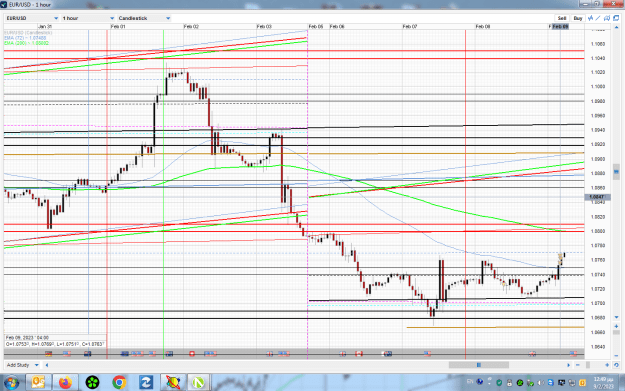
Task: Open Outlook from the taskbar
Action: coord(38,383)
